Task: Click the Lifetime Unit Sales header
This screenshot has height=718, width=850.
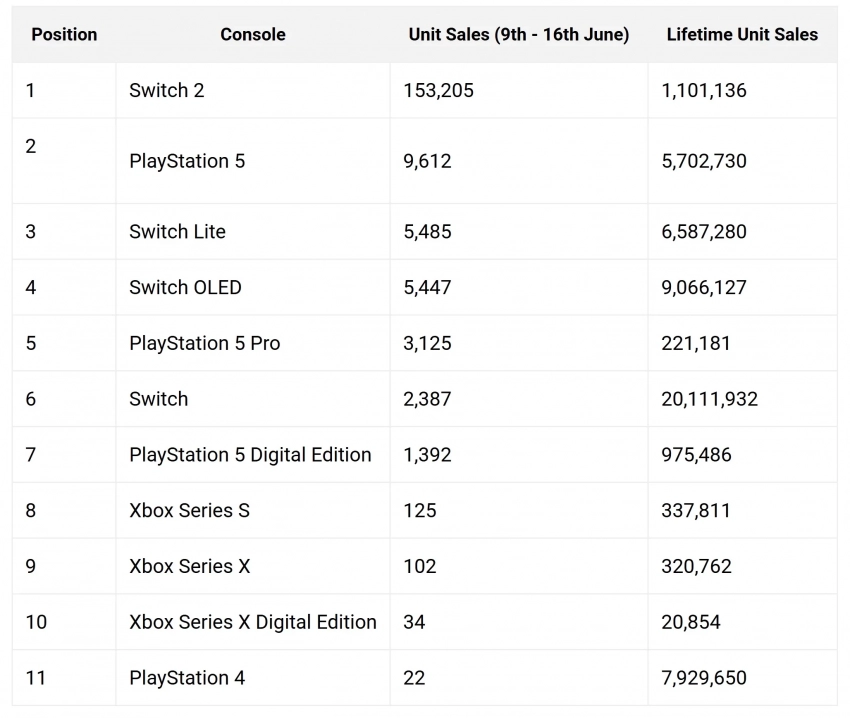Action: 742,35
